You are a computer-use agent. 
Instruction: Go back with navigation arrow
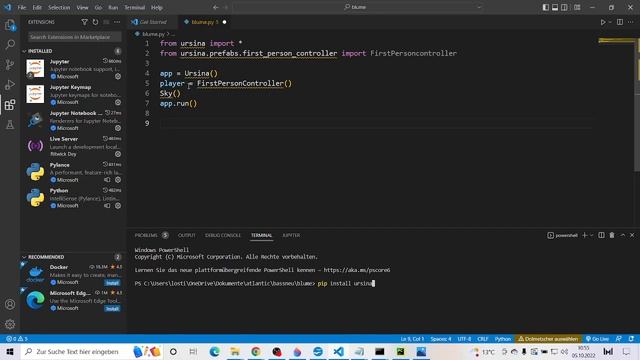(216, 7)
